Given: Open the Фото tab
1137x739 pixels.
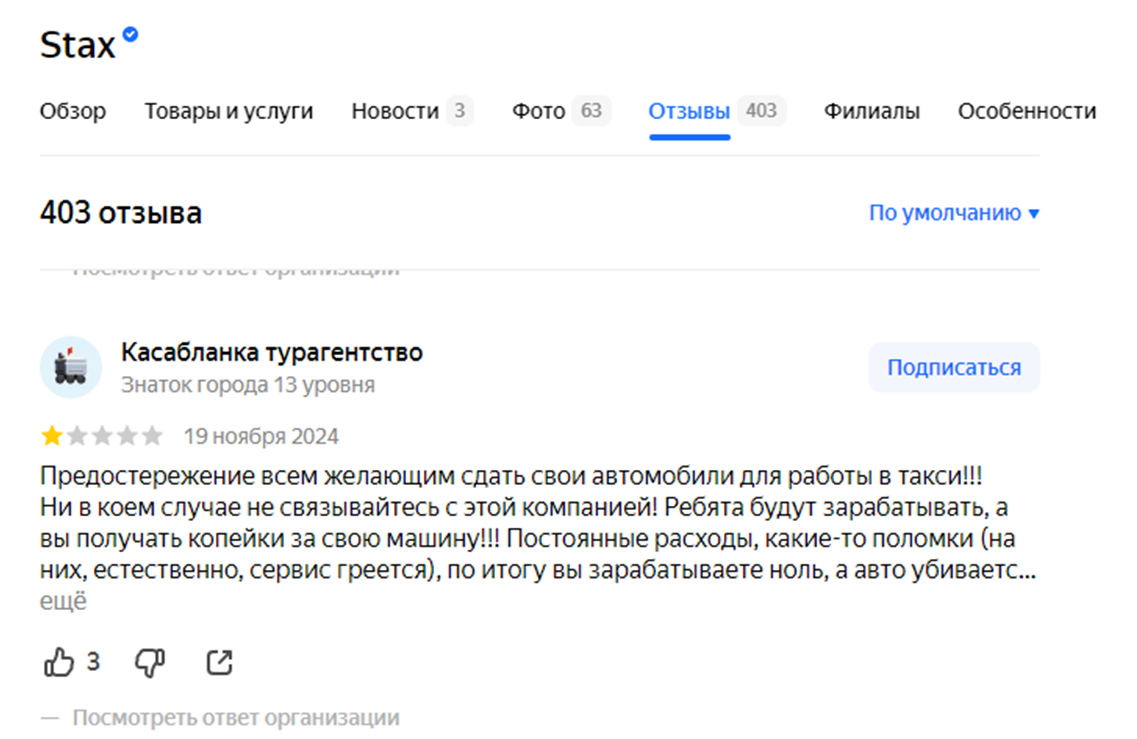Looking at the screenshot, I should coord(561,111).
